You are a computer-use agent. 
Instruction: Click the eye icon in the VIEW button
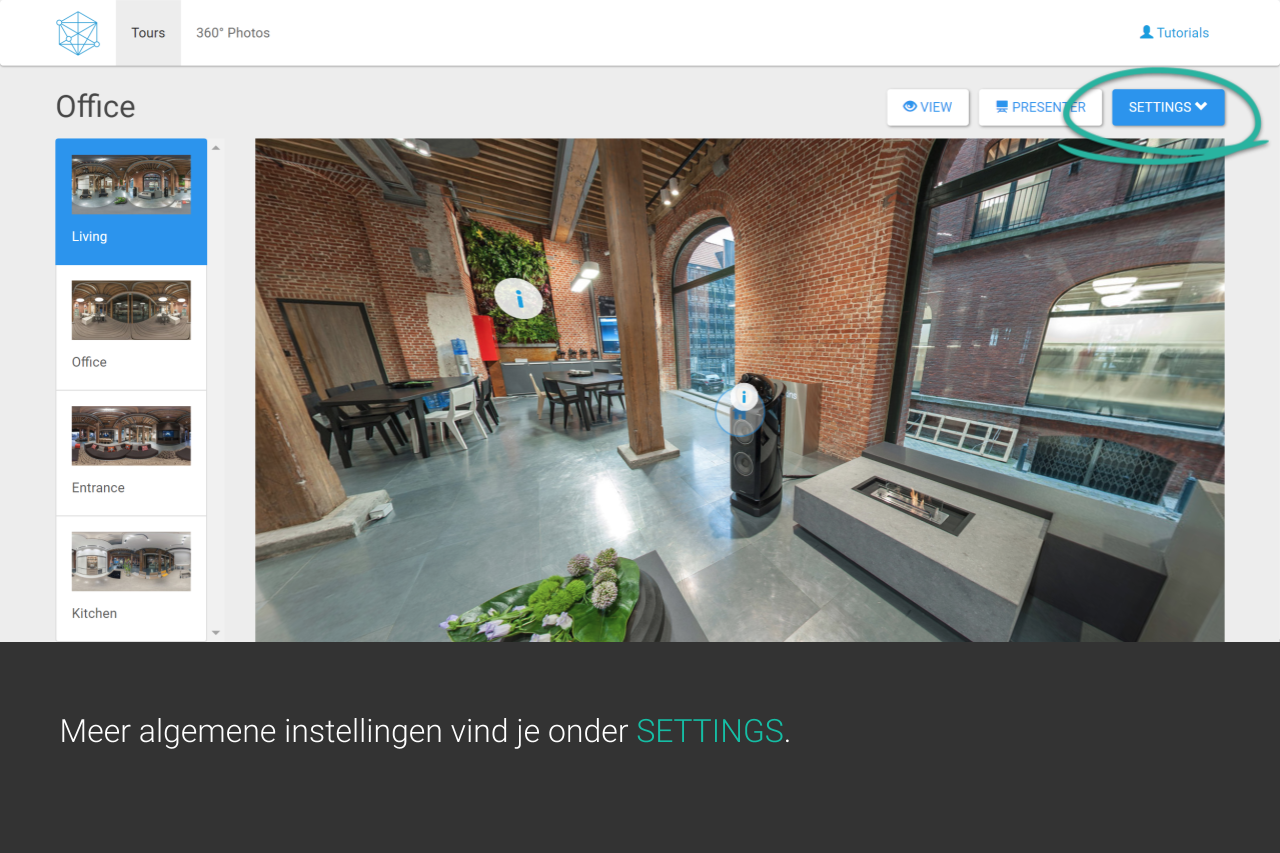point(910,107)
